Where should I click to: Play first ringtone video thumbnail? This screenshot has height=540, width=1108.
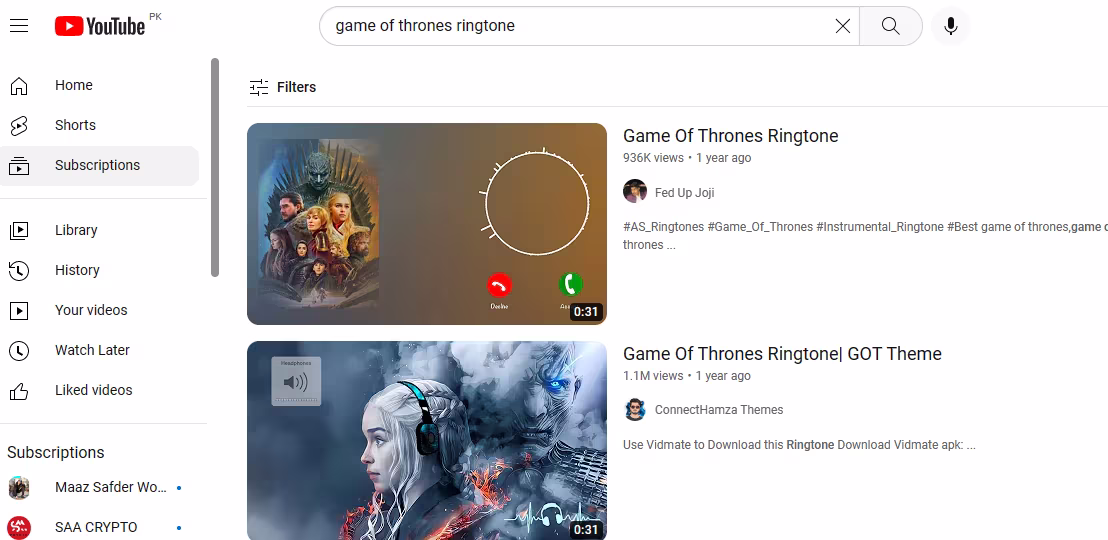click(x=427, y=224)
